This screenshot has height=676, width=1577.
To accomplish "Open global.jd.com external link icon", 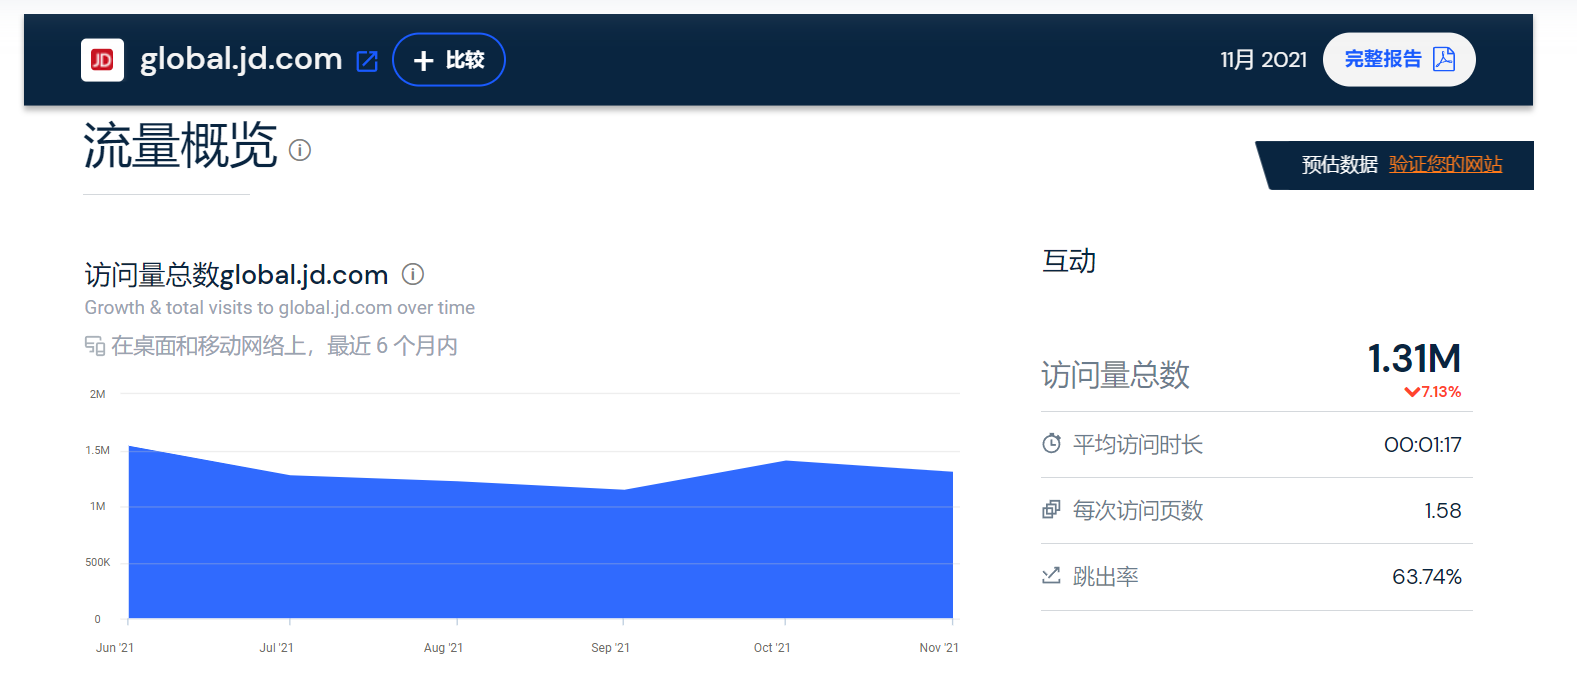I will tap(367, 61).
